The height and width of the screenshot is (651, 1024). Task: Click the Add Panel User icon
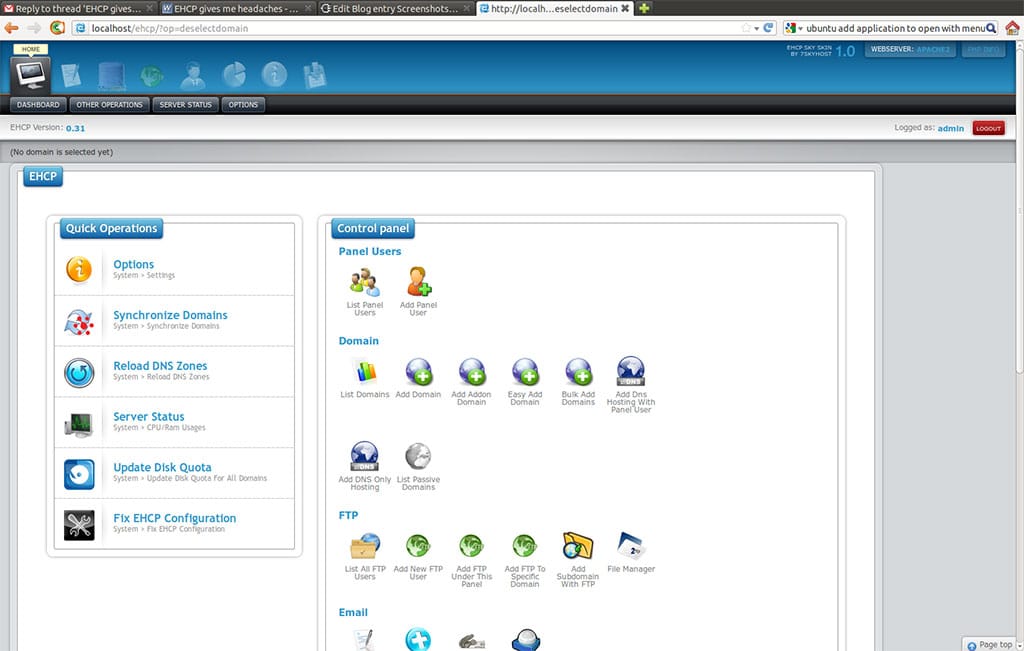(418, 280)
